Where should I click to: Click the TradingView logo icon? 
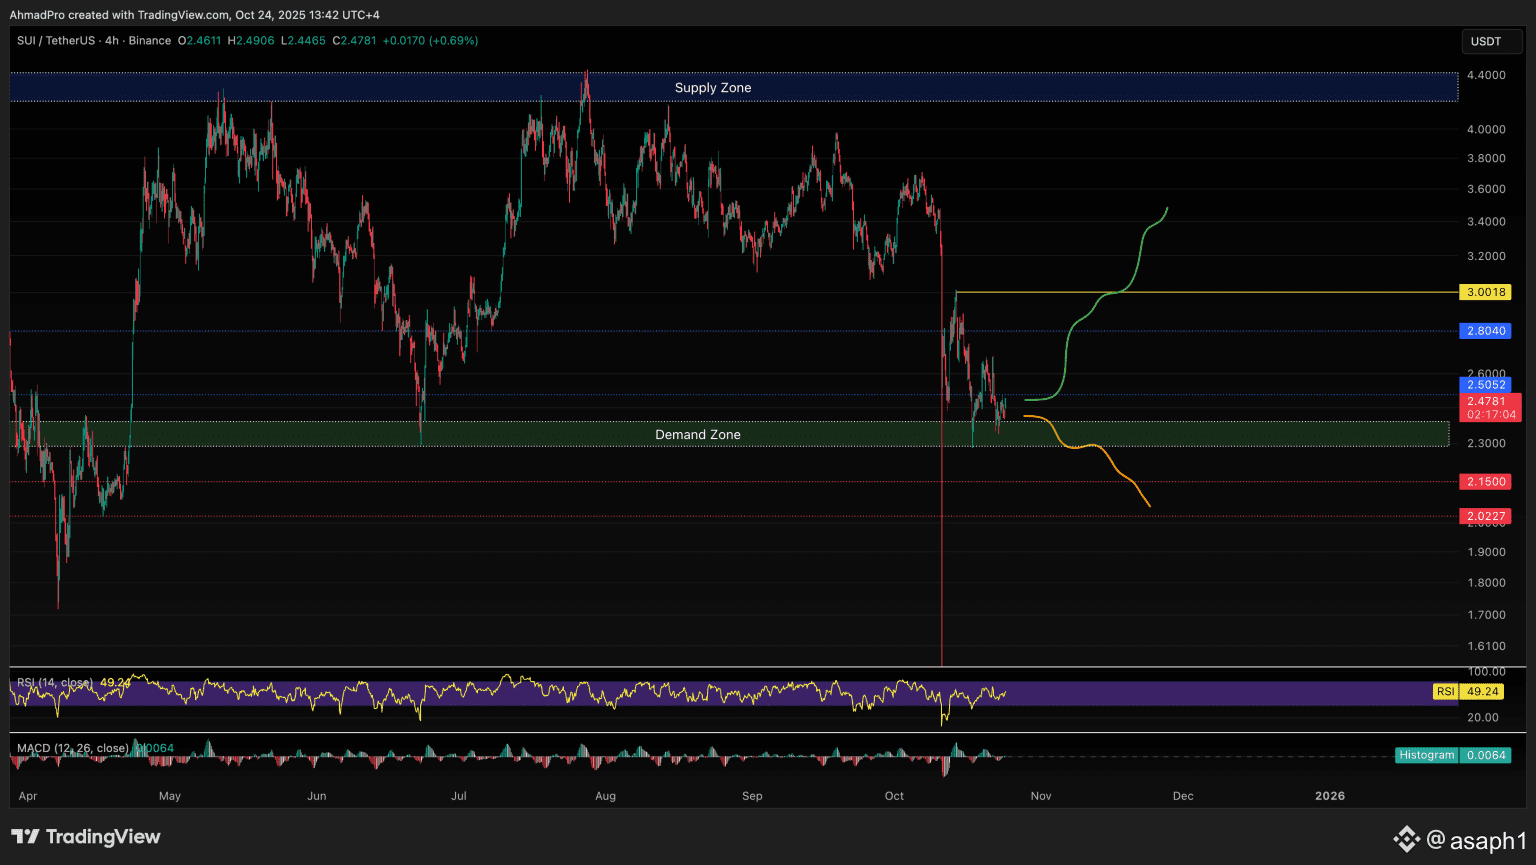click(x=26, y=837)
